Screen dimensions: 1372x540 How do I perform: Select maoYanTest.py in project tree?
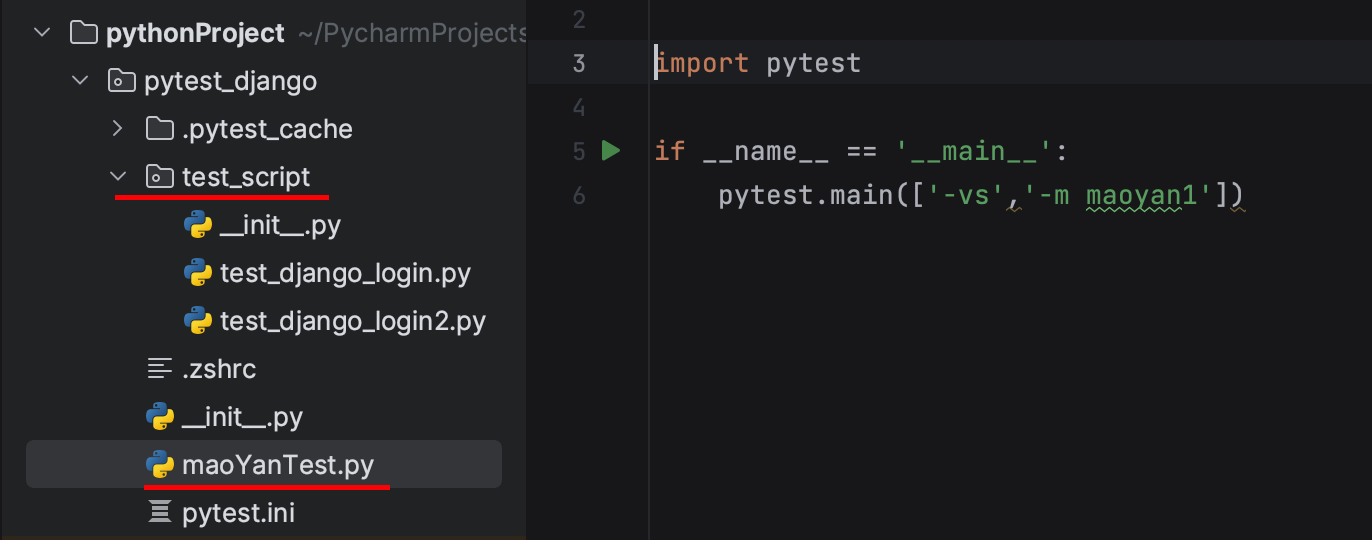278,465
